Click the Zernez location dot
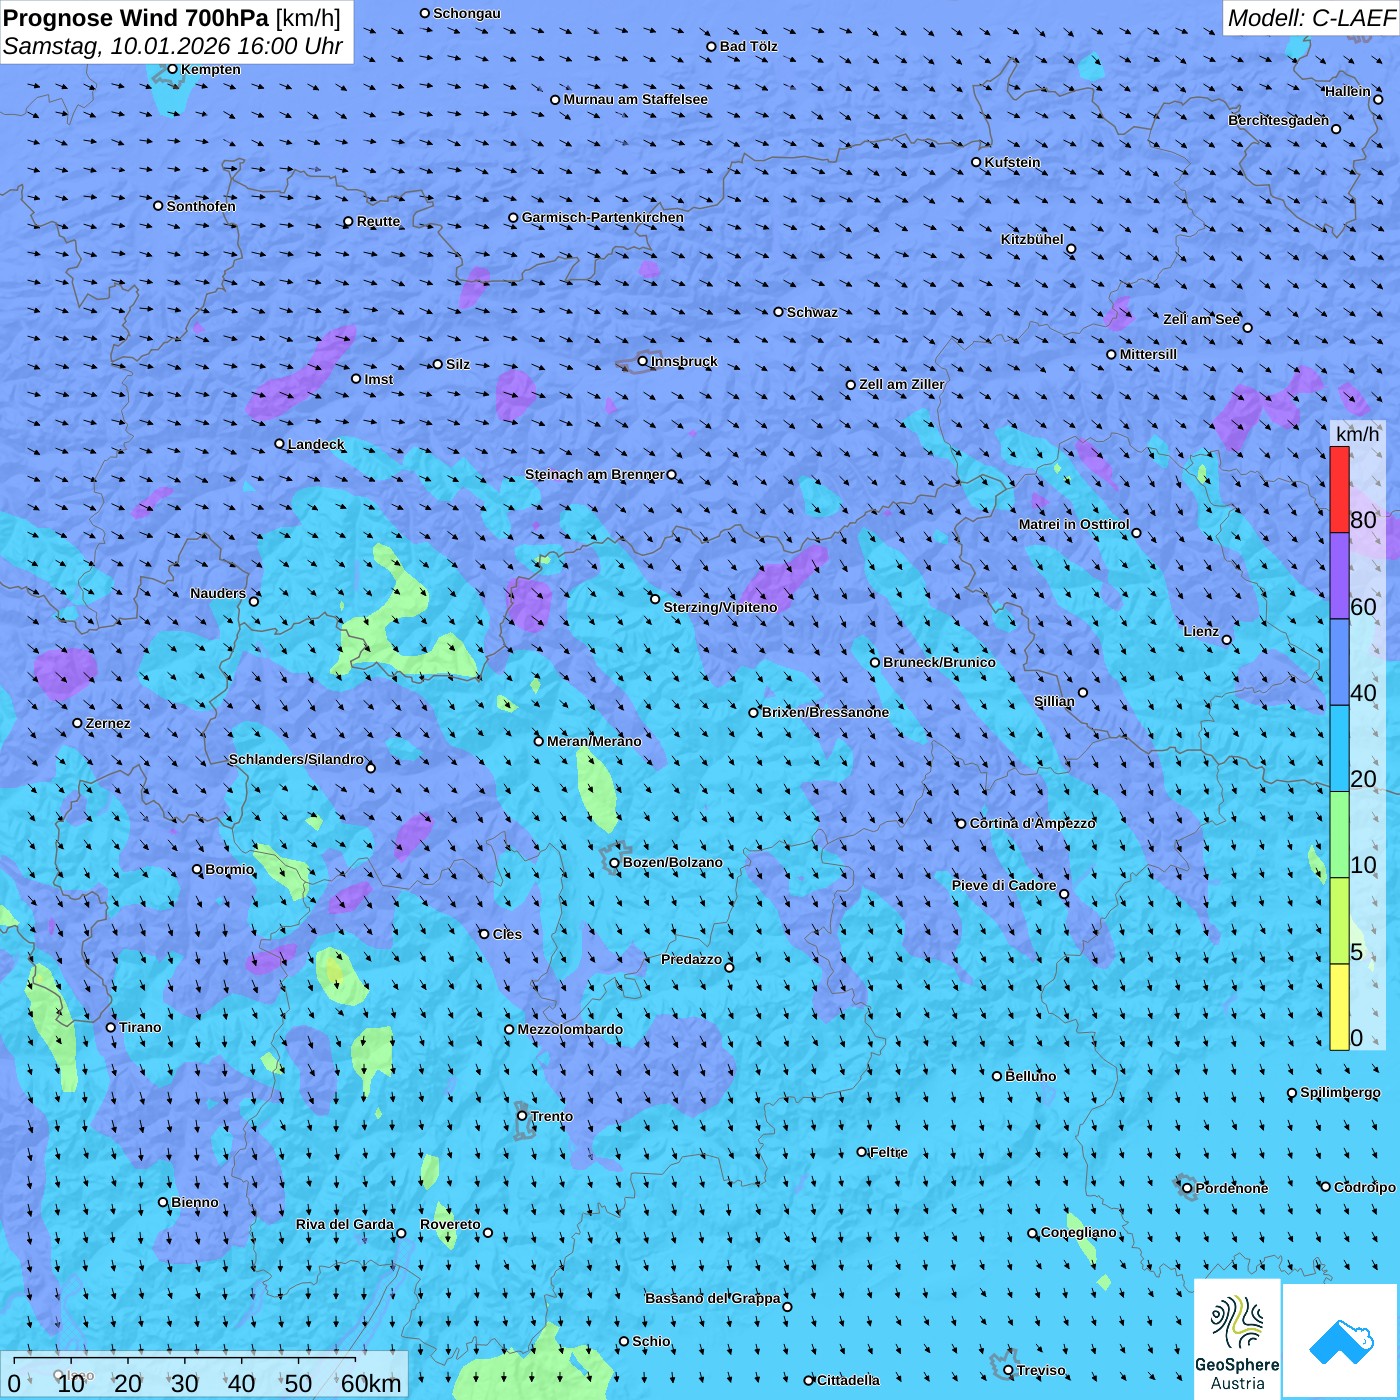1400x1400 pixels. pos(77,723)
